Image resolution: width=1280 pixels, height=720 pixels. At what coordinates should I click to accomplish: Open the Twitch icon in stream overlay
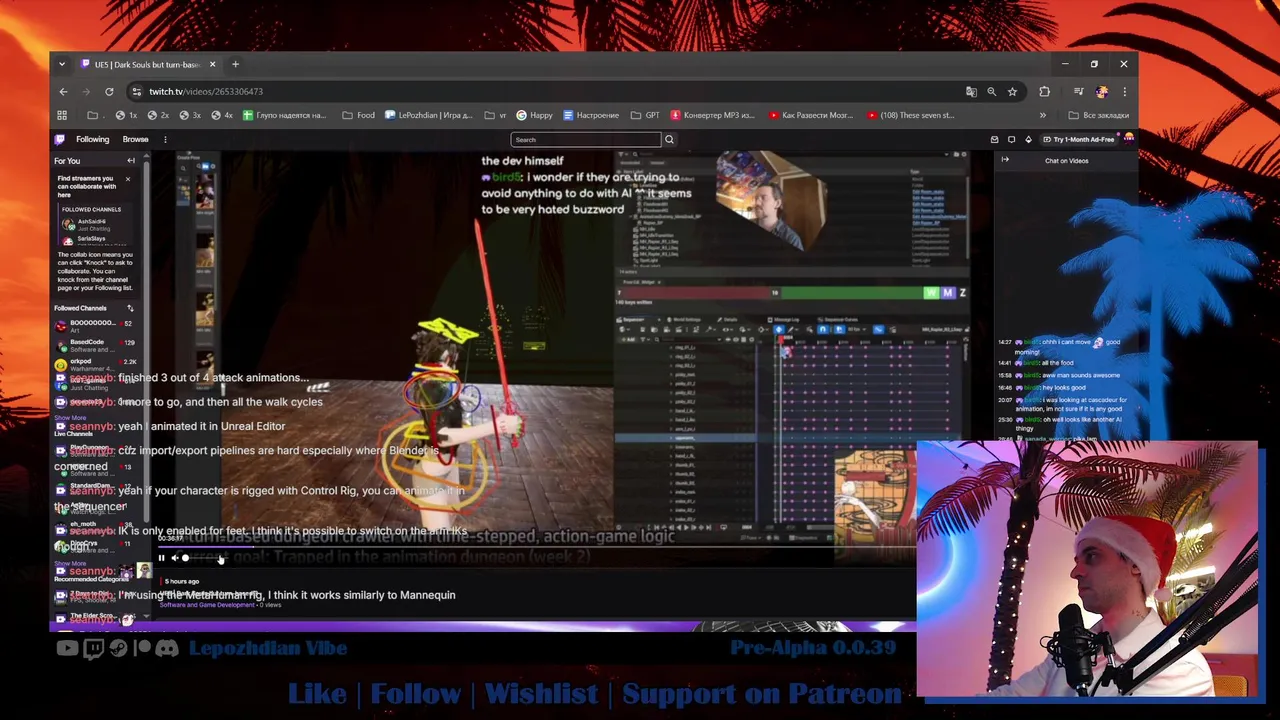94,648
